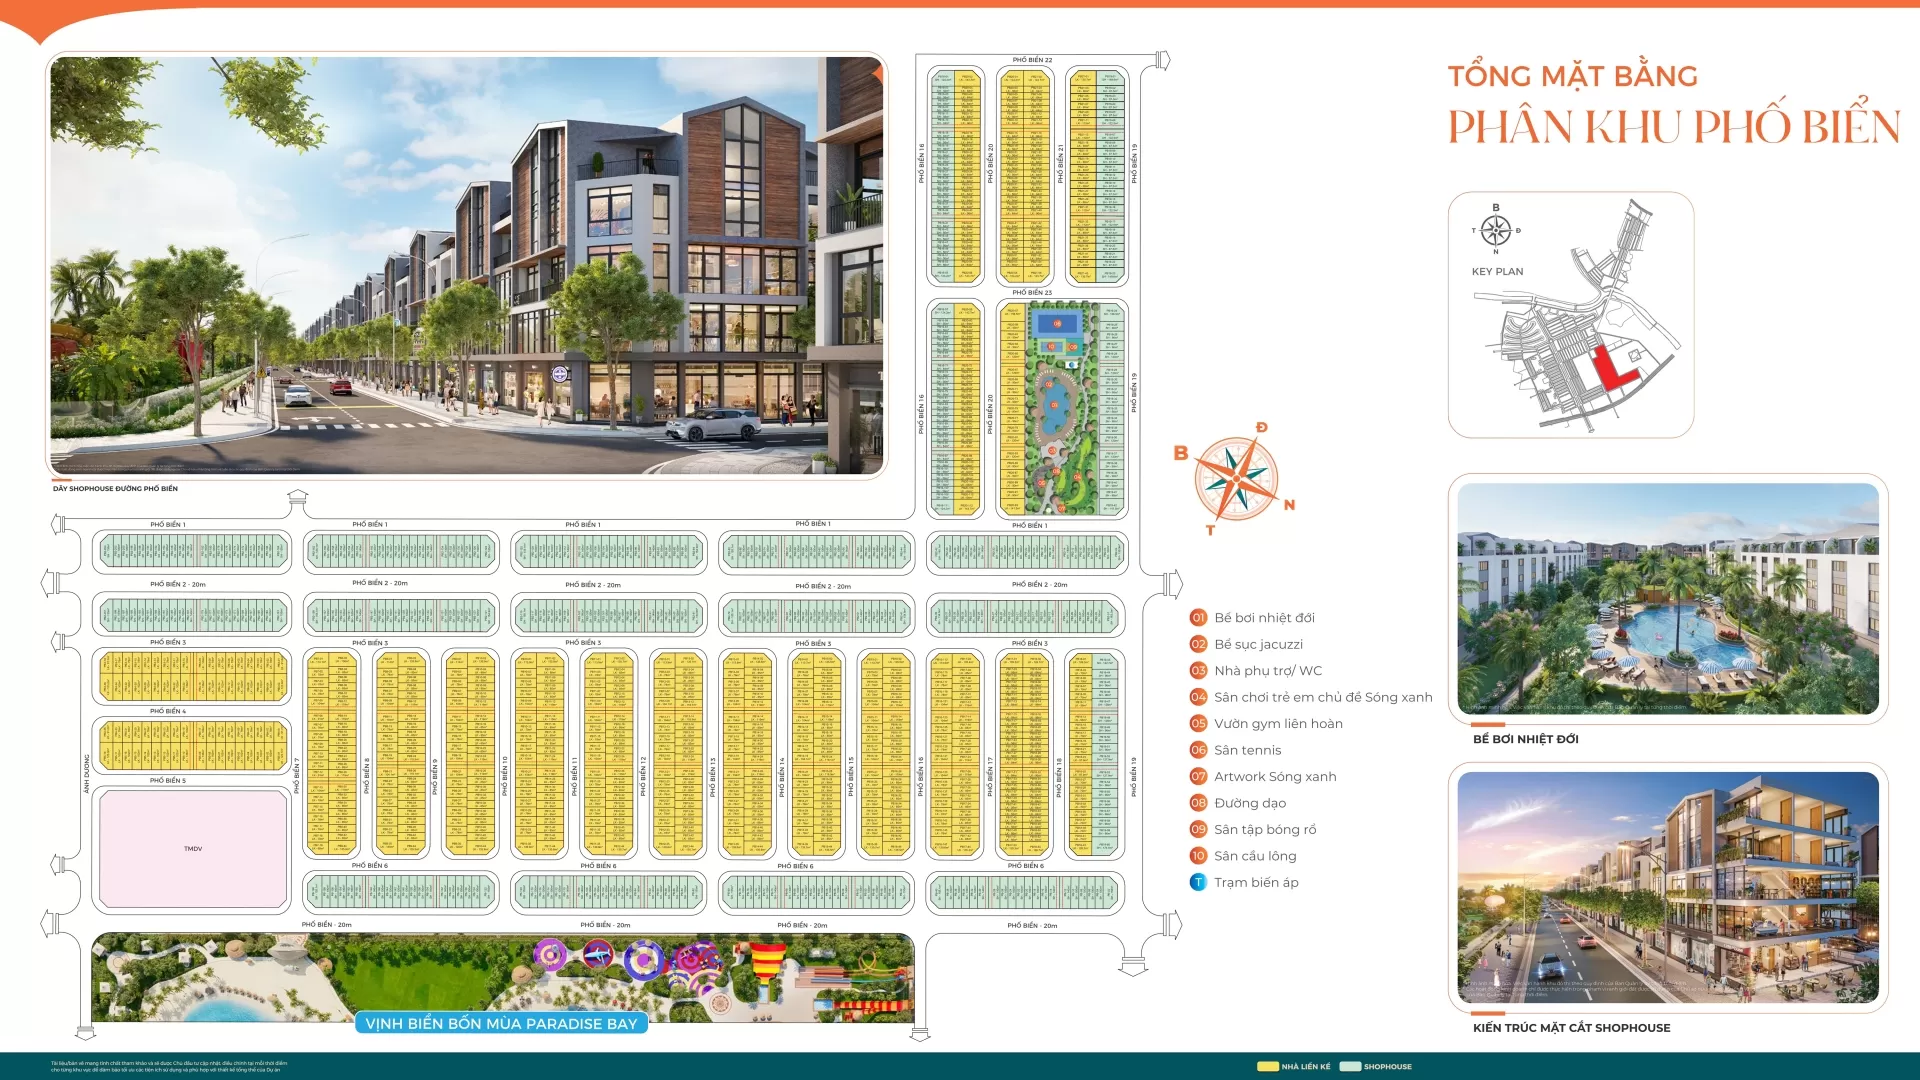Click blue T marker Trạm biến áp
Screen dimensions: 1920x1080
(1198, 882)
